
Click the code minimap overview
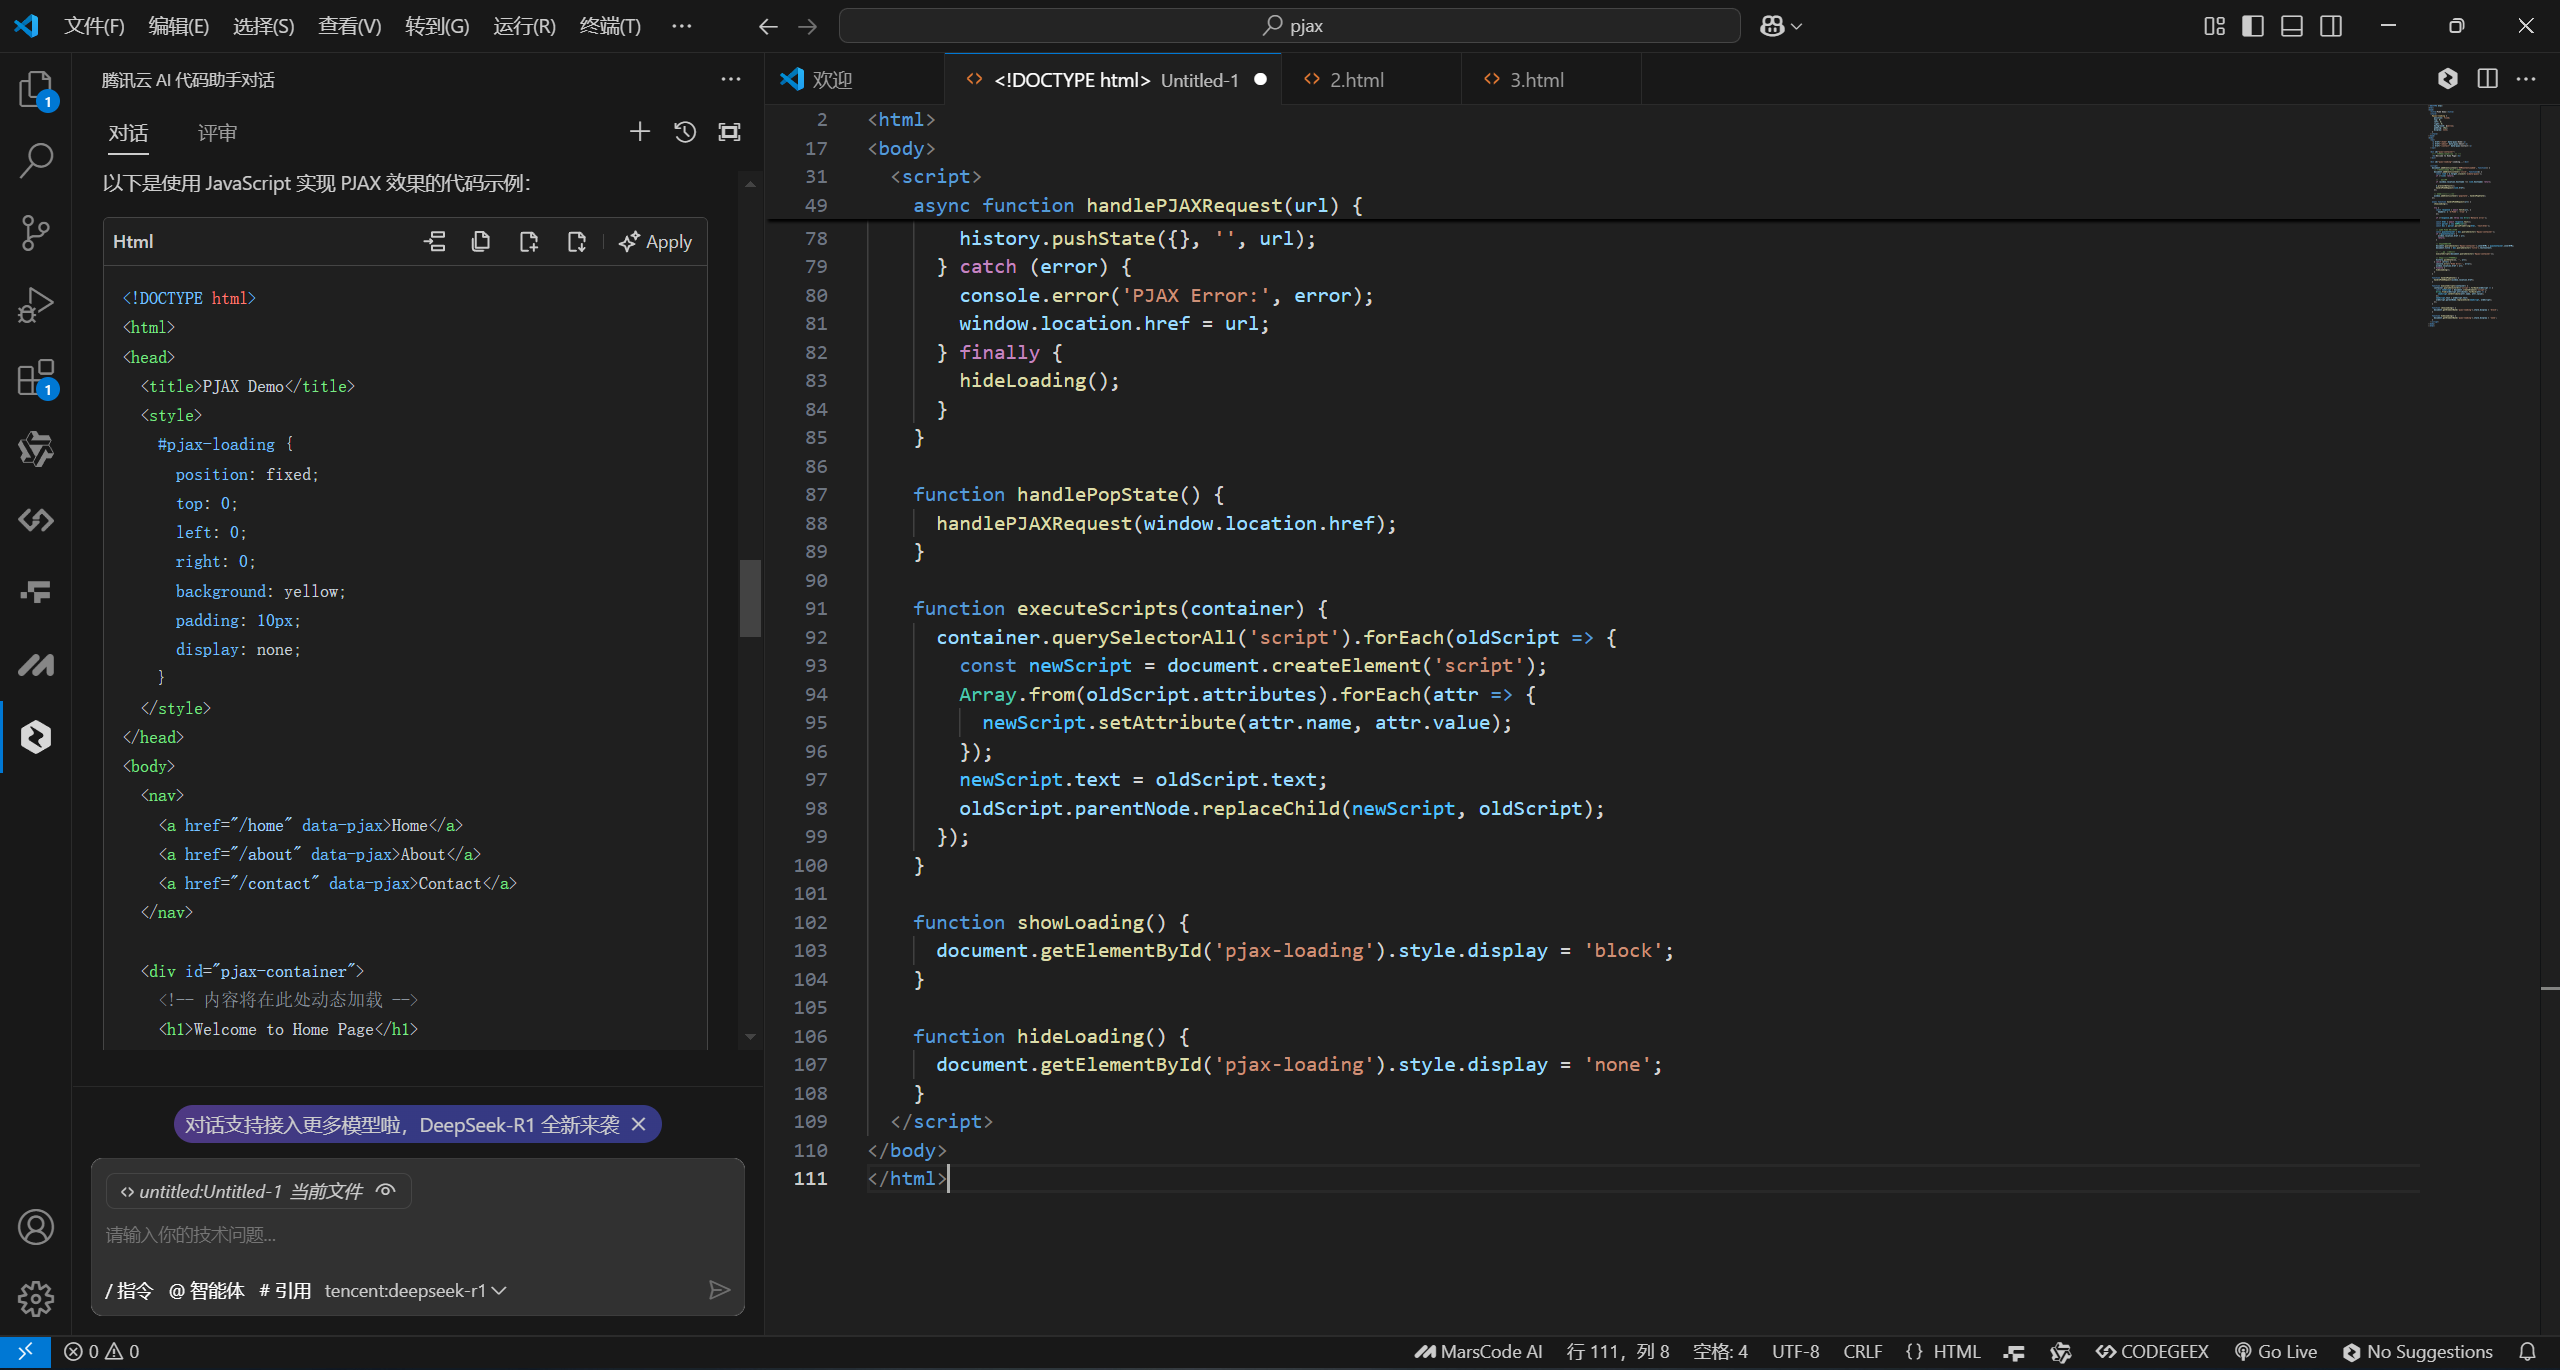[x=2470, y=215]
